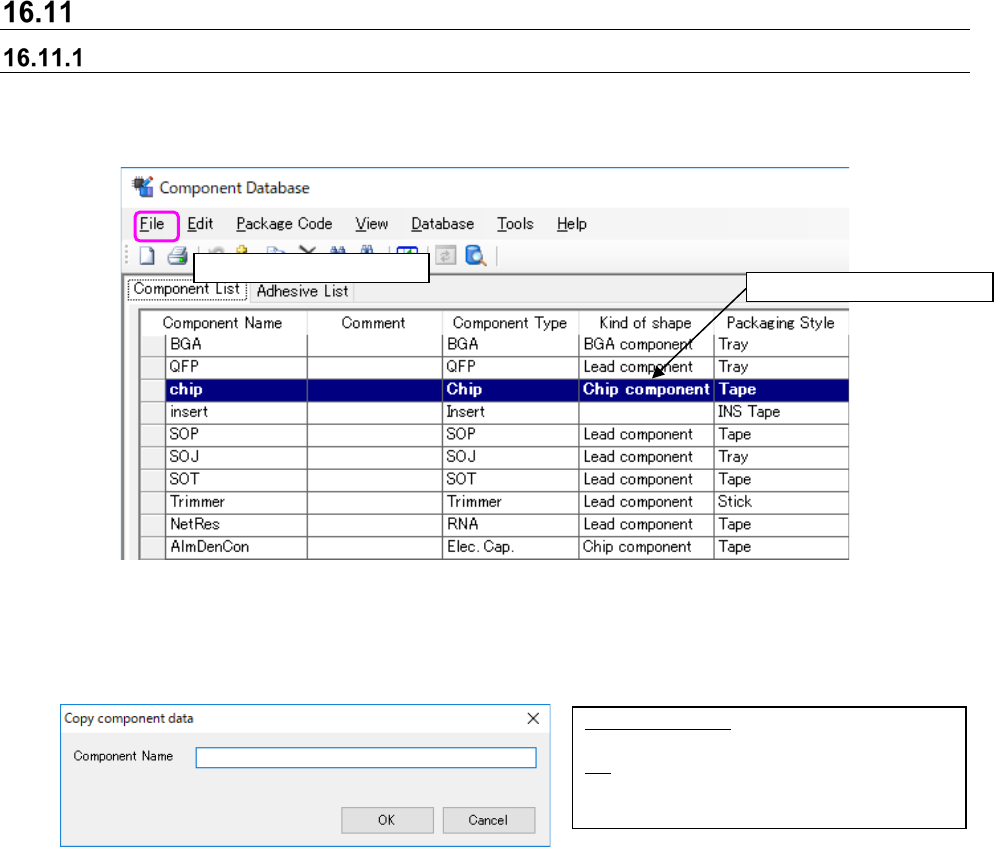The image size is (994, 847).
Task: Click the New document toolbar icon
Action: pos(147,256)
